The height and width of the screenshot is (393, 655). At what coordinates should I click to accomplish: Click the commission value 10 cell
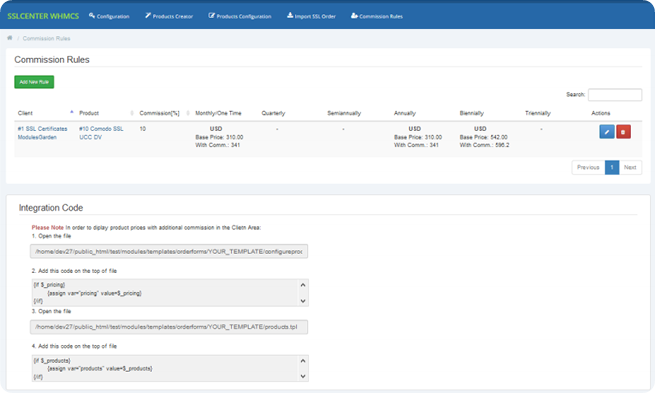click(x=142, y=129)
